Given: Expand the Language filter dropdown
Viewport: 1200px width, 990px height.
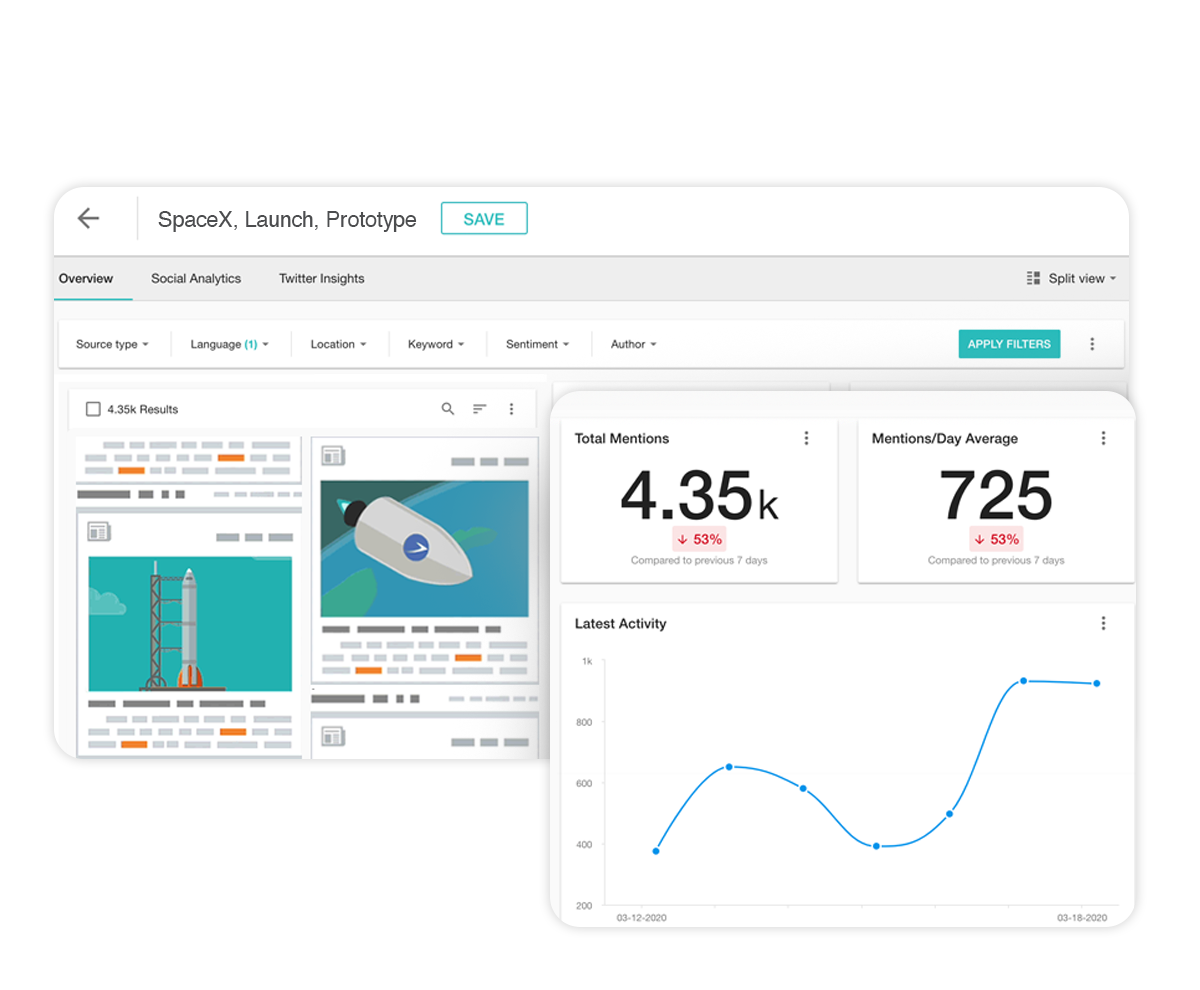Looking at the screenshot, I should pyautogui.click(x=230, y=344).
